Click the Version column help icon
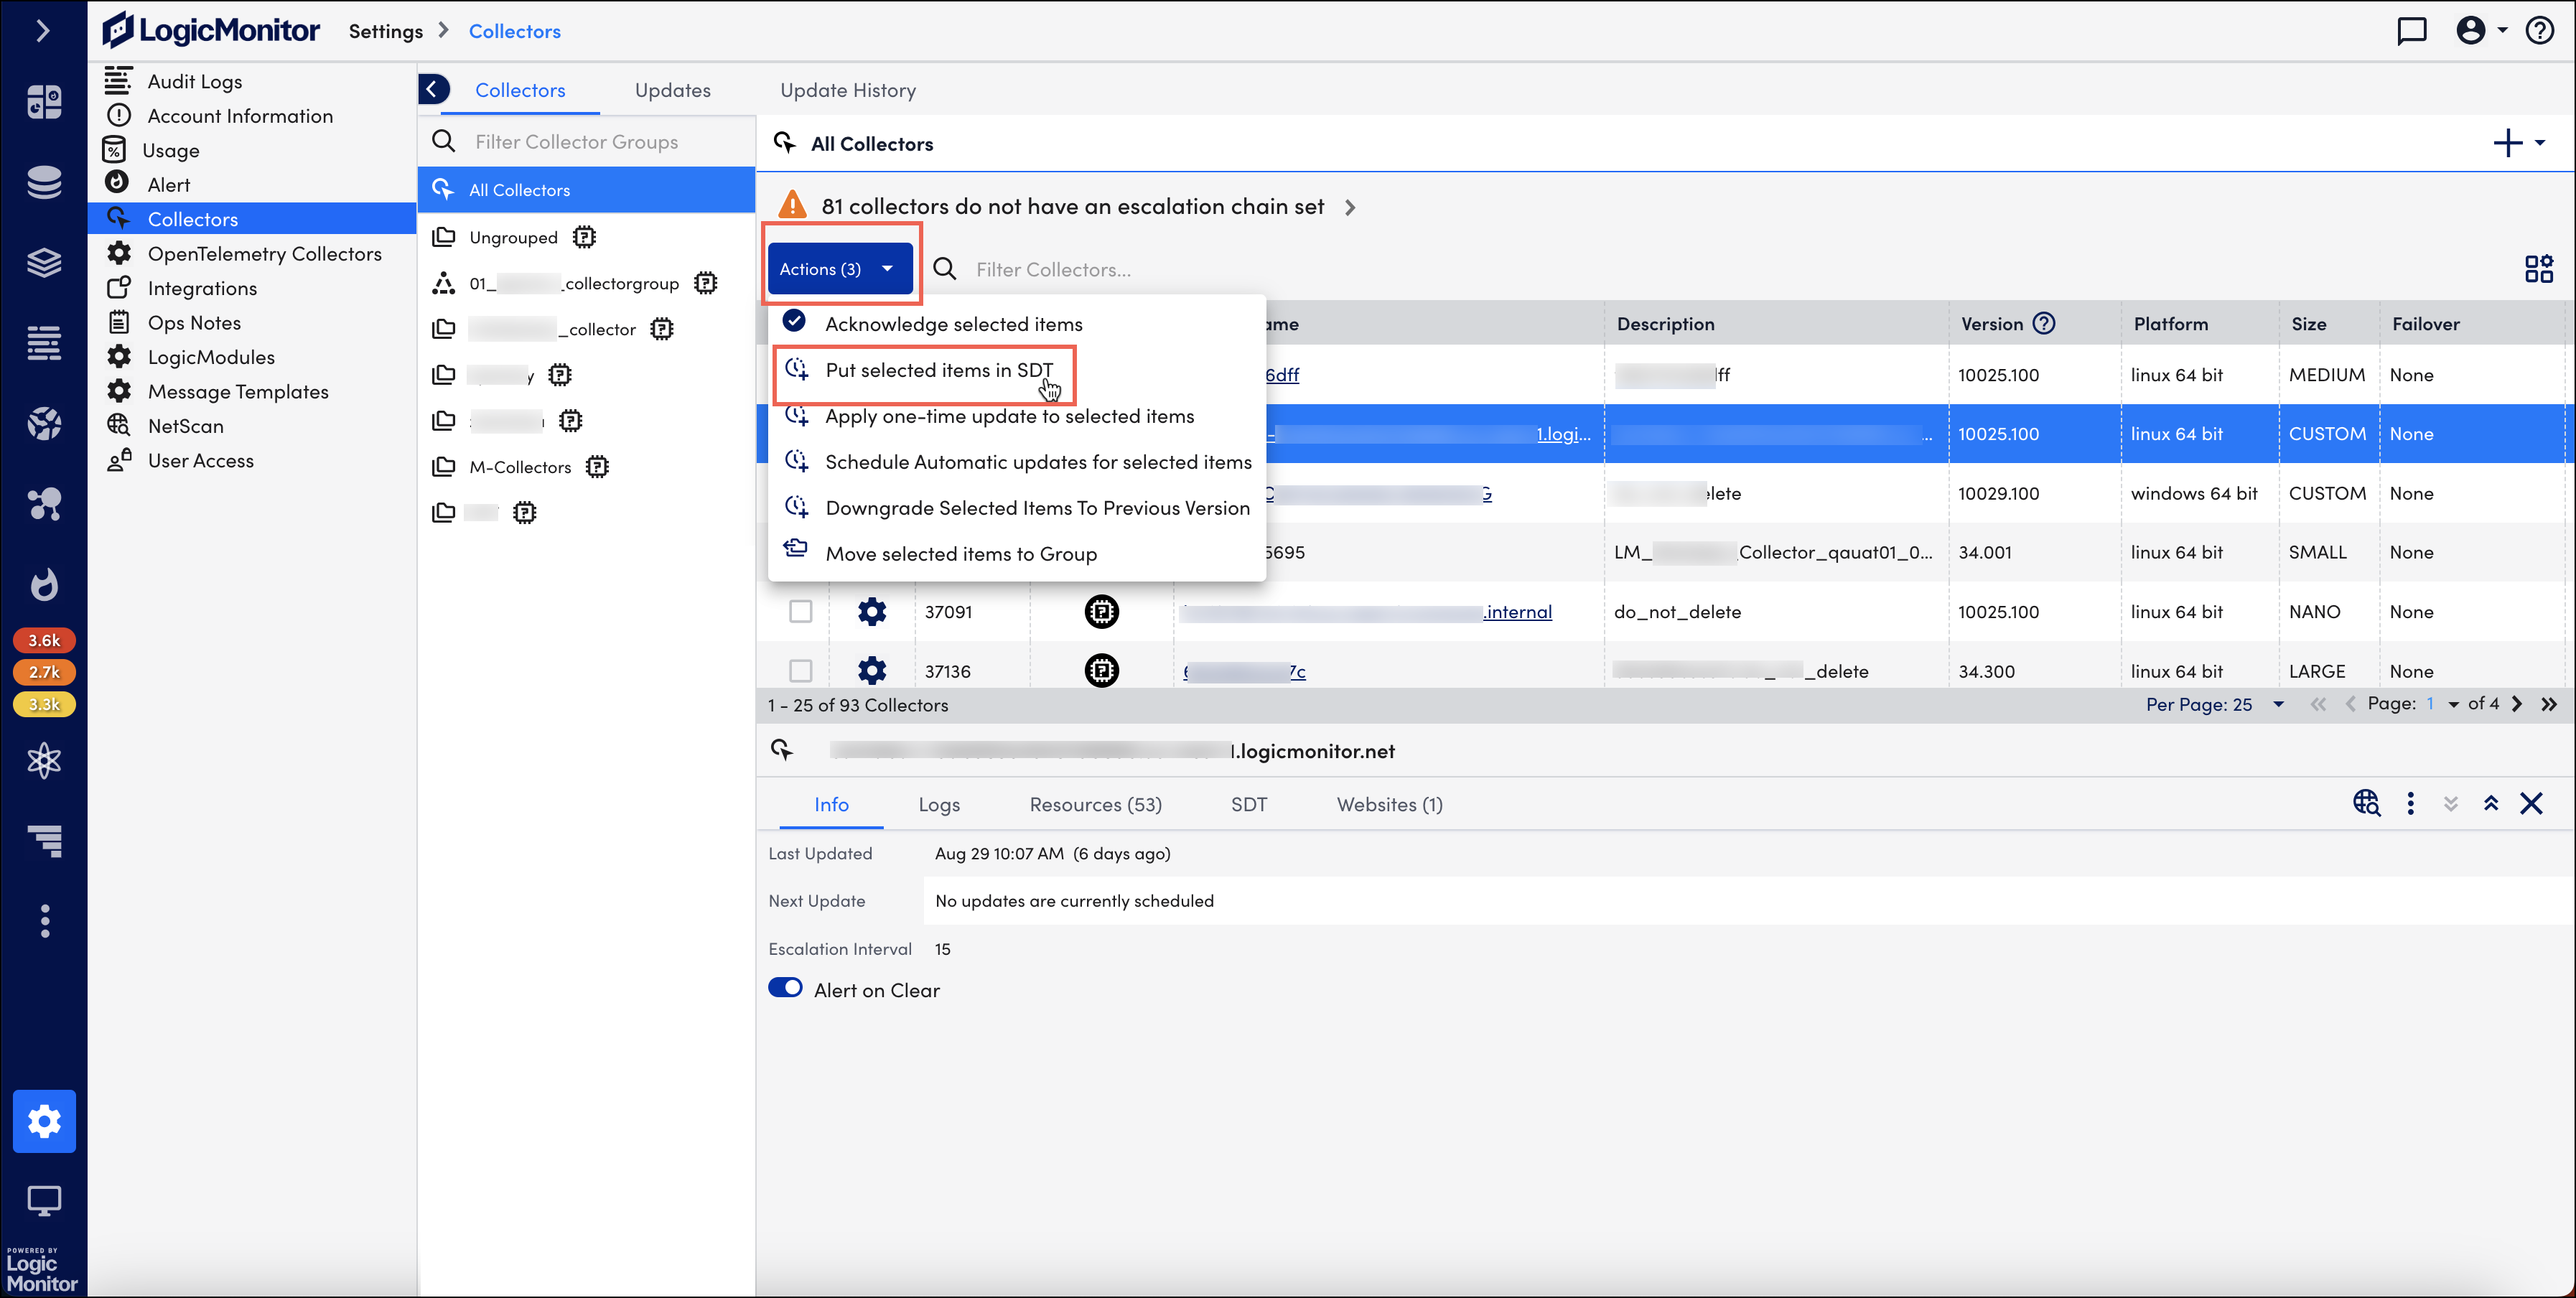Viewport: 2576px width, 1298px height. pos(2045,323)
